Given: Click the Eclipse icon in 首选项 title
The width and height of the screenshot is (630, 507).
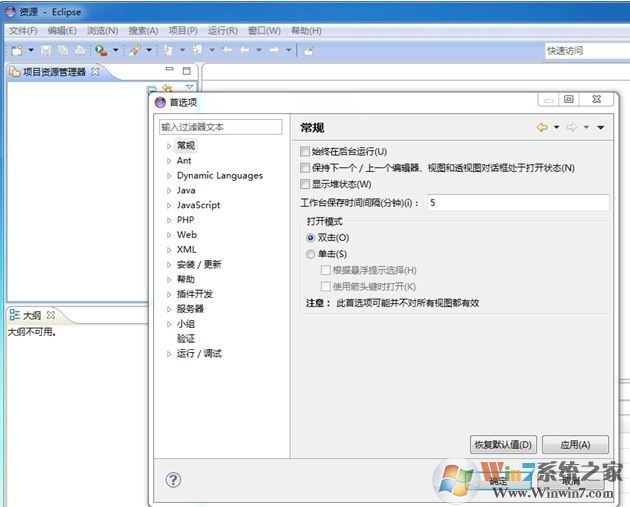Looking at the screenshot, I should [x=160, y=102].
